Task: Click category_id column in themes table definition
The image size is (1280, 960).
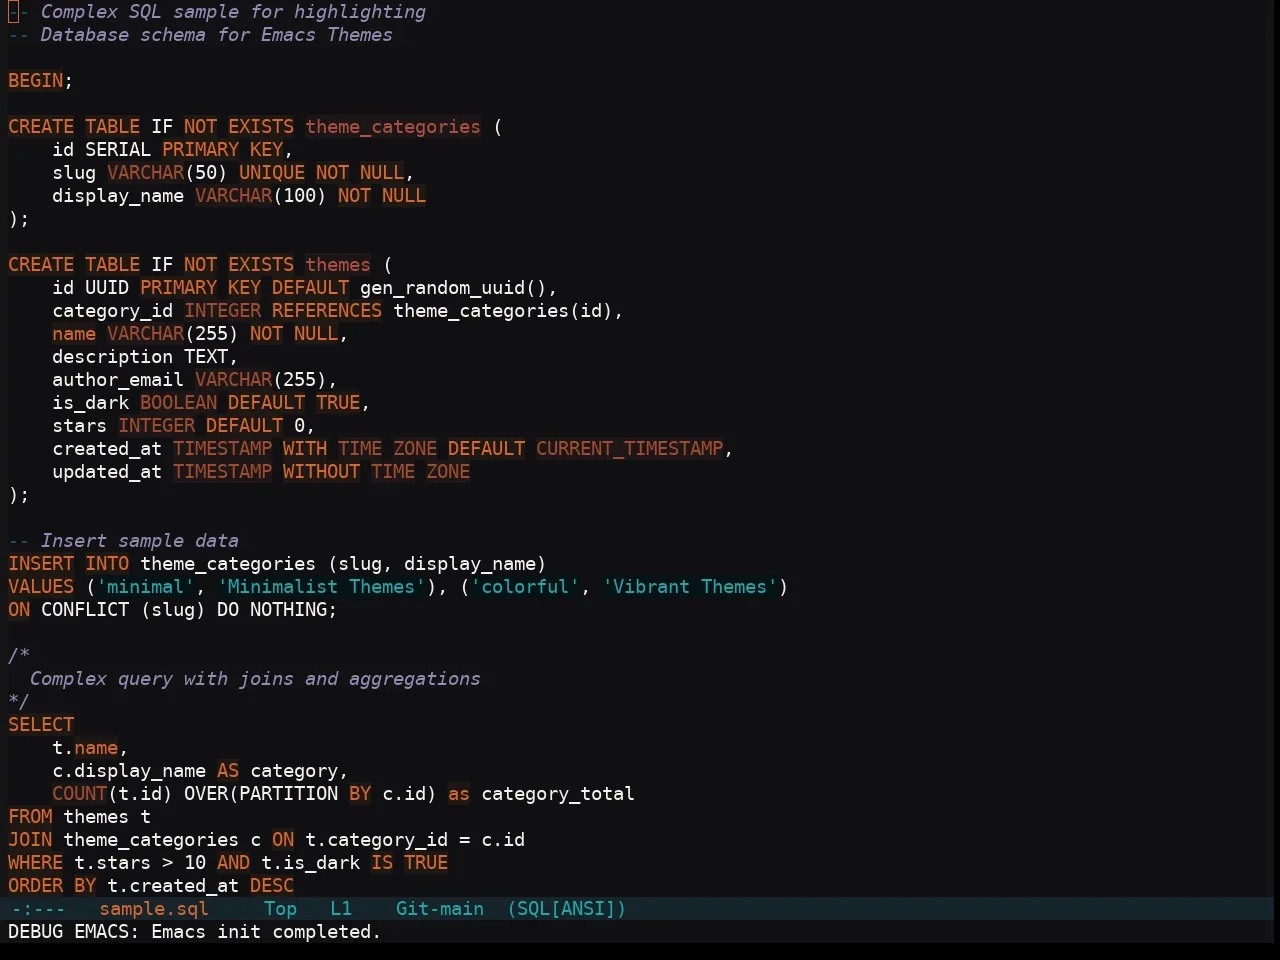Action: tap(113, 311)
